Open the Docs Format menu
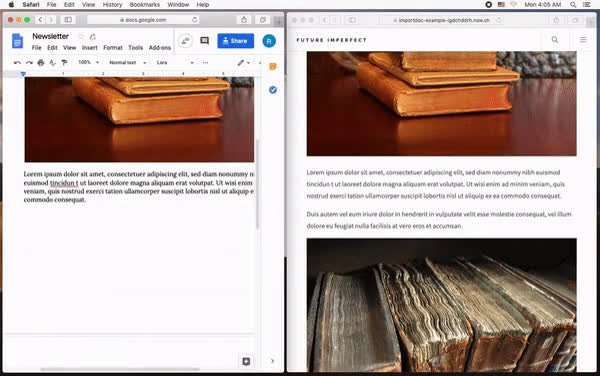 point(113,48)
